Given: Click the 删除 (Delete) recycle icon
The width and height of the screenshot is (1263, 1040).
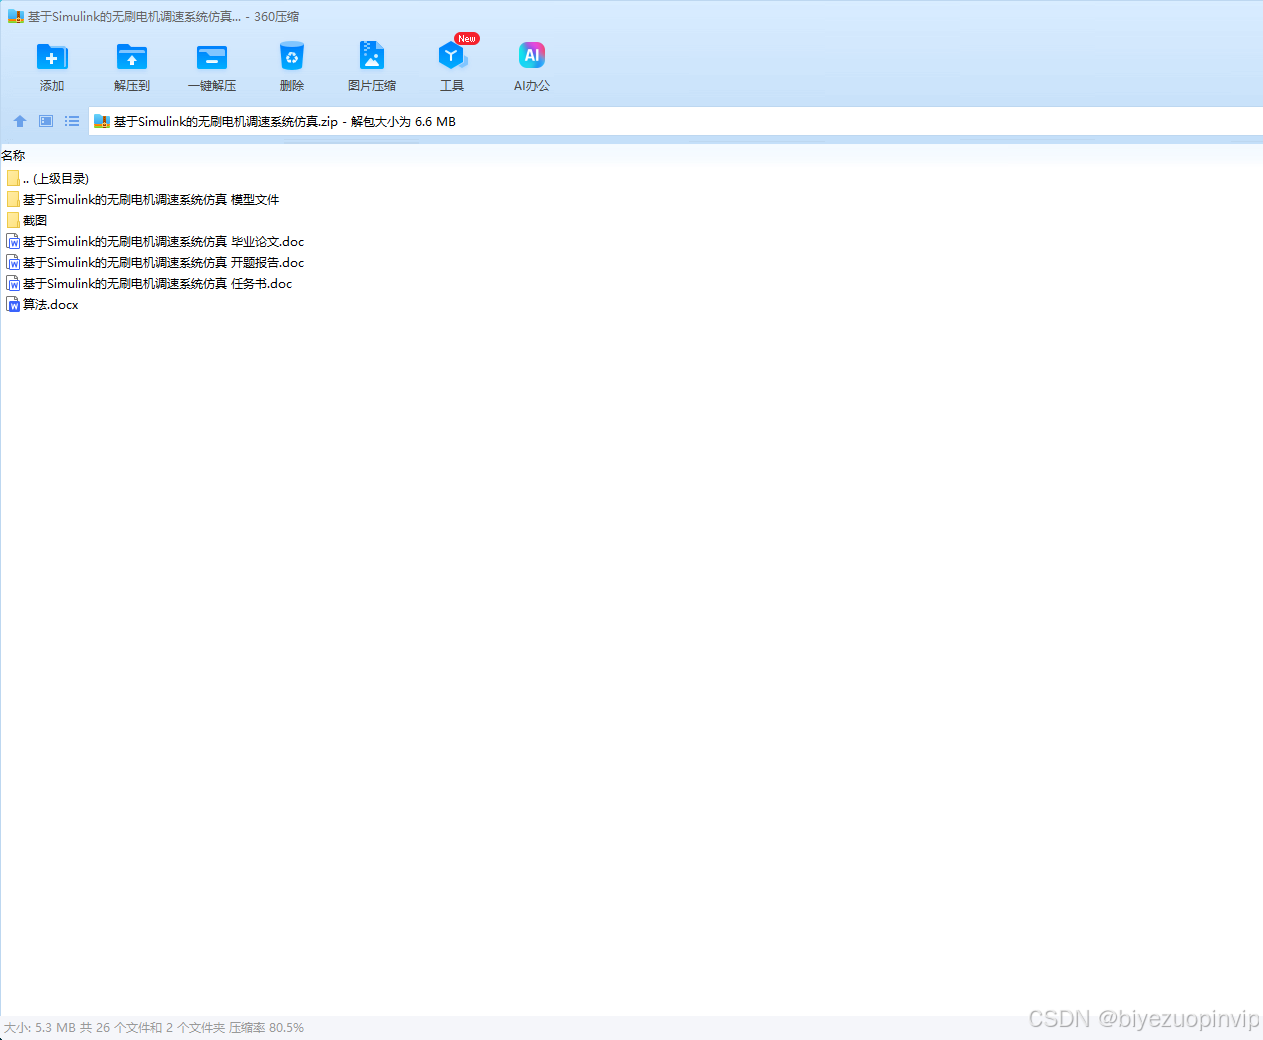Looking at the screenshot, I should 292,57.
